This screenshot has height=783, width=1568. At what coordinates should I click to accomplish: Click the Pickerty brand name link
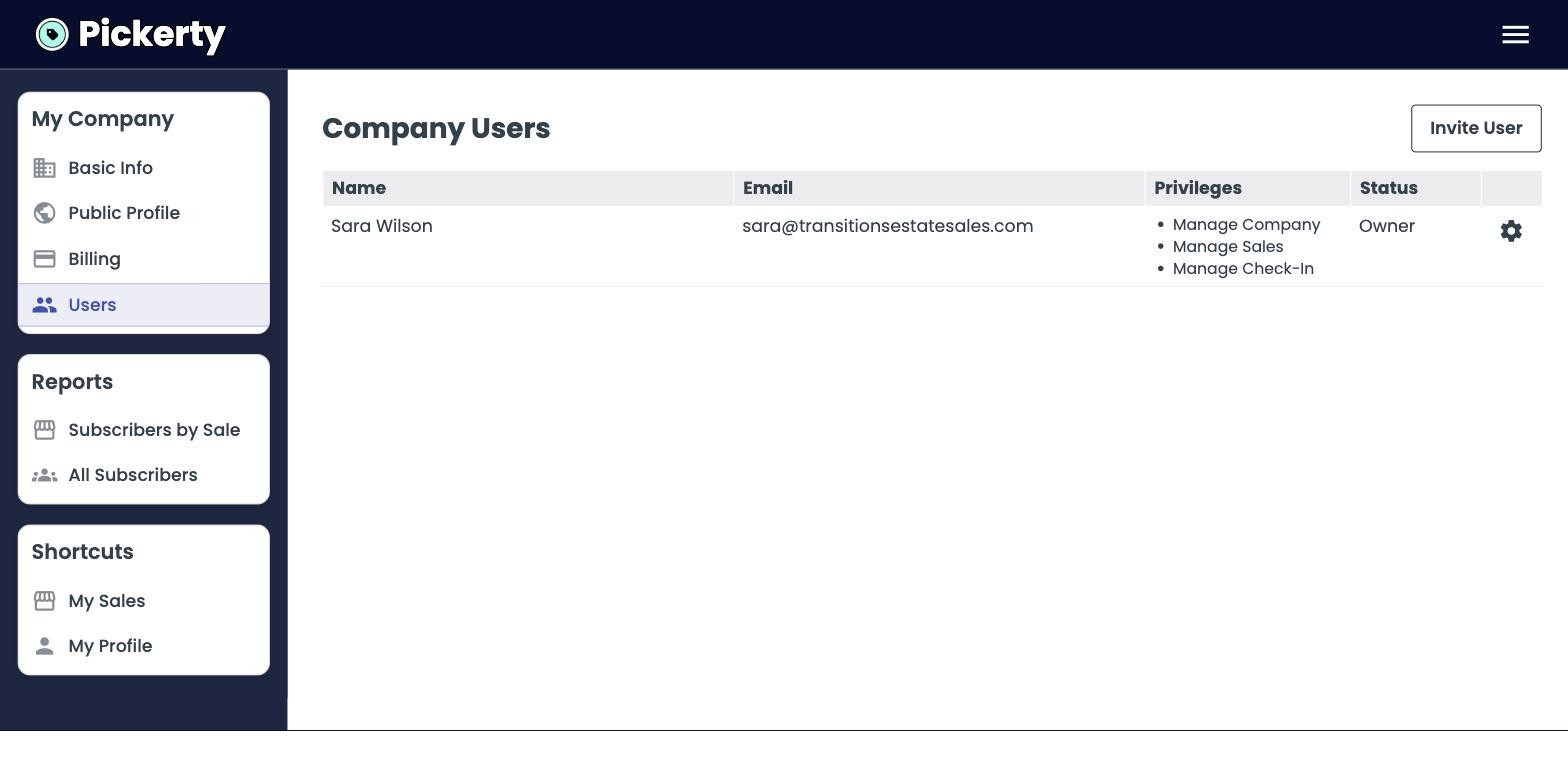[152, 35]
